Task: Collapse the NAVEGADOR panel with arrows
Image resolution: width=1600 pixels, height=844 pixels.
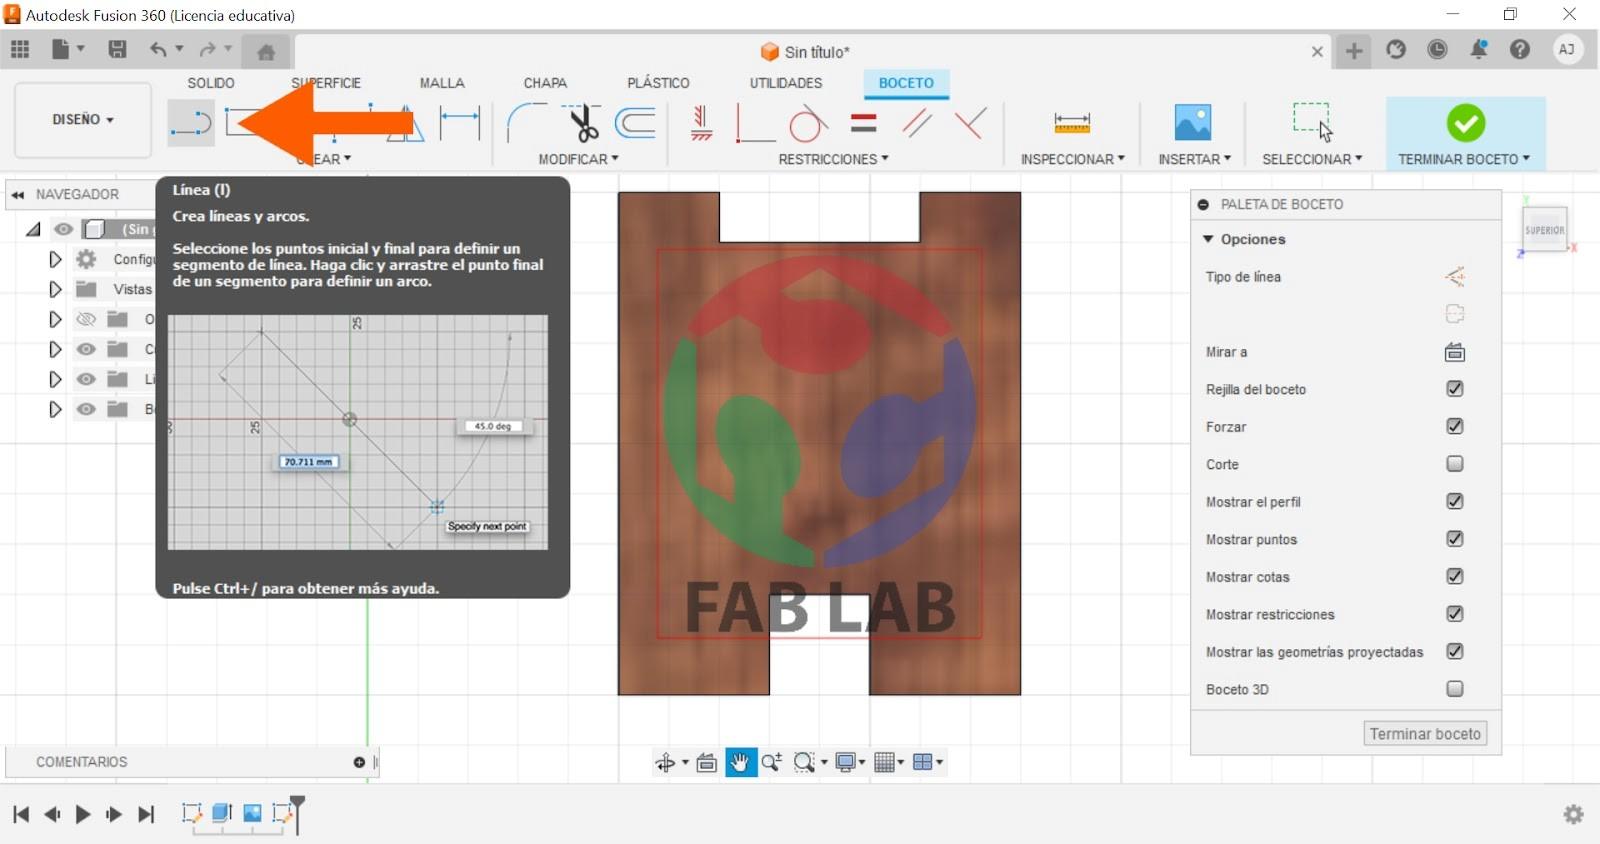Action: tap(18, 194)
